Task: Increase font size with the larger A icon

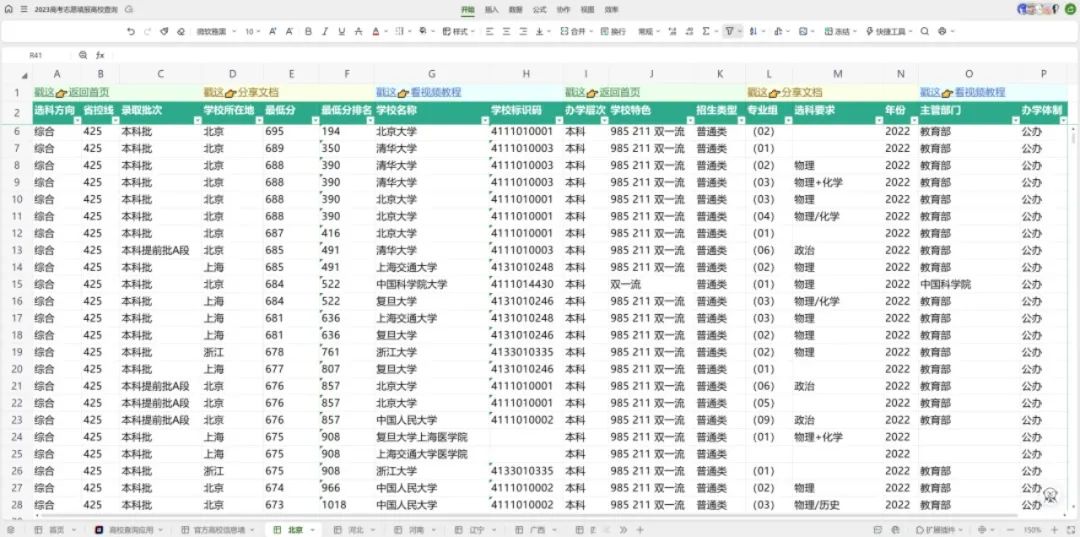Action: point(273,32)
